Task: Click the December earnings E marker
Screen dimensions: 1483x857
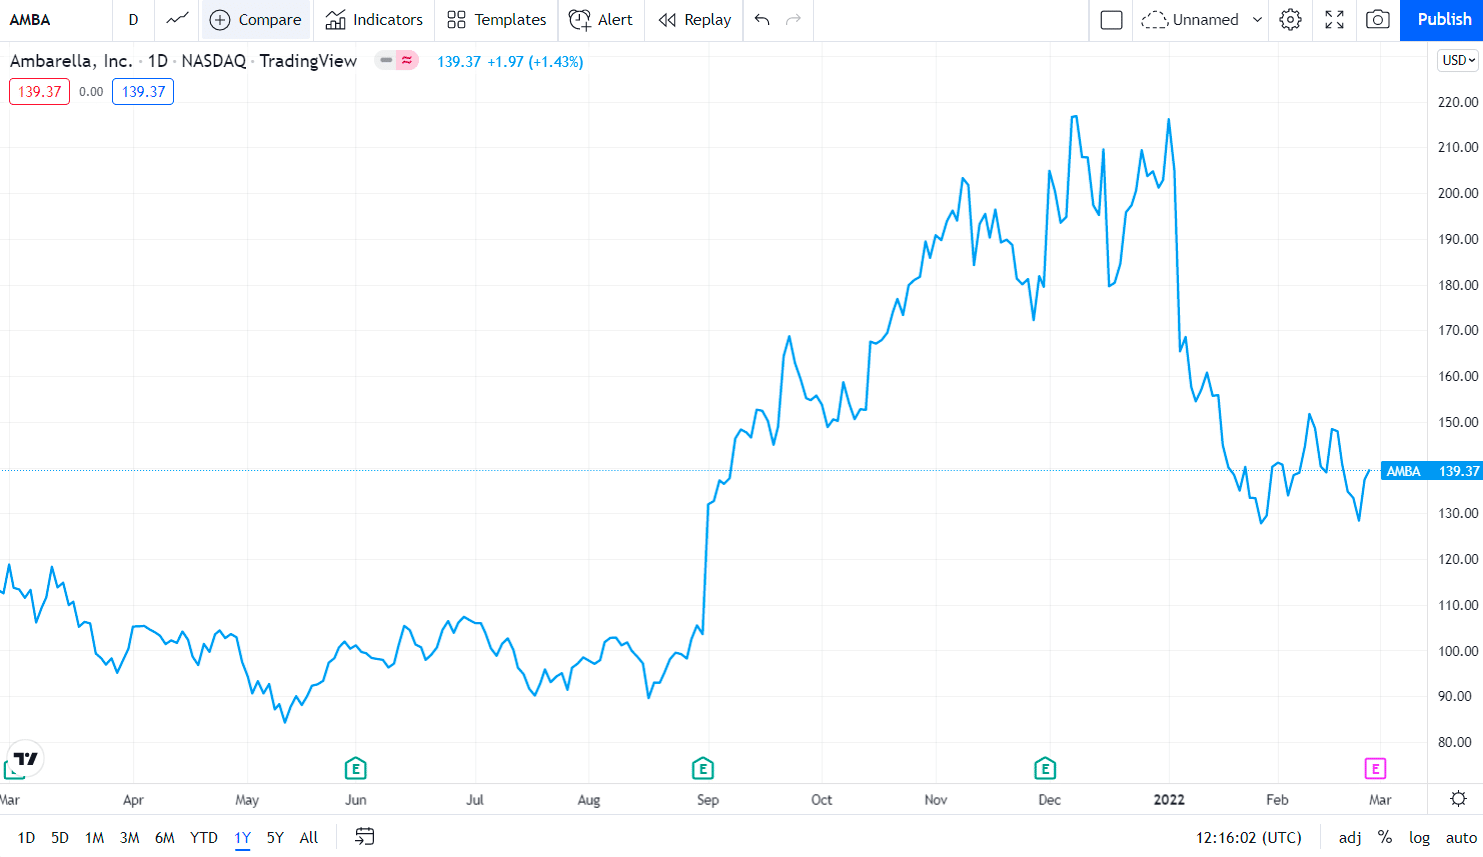Action: tap(1045, 768)
